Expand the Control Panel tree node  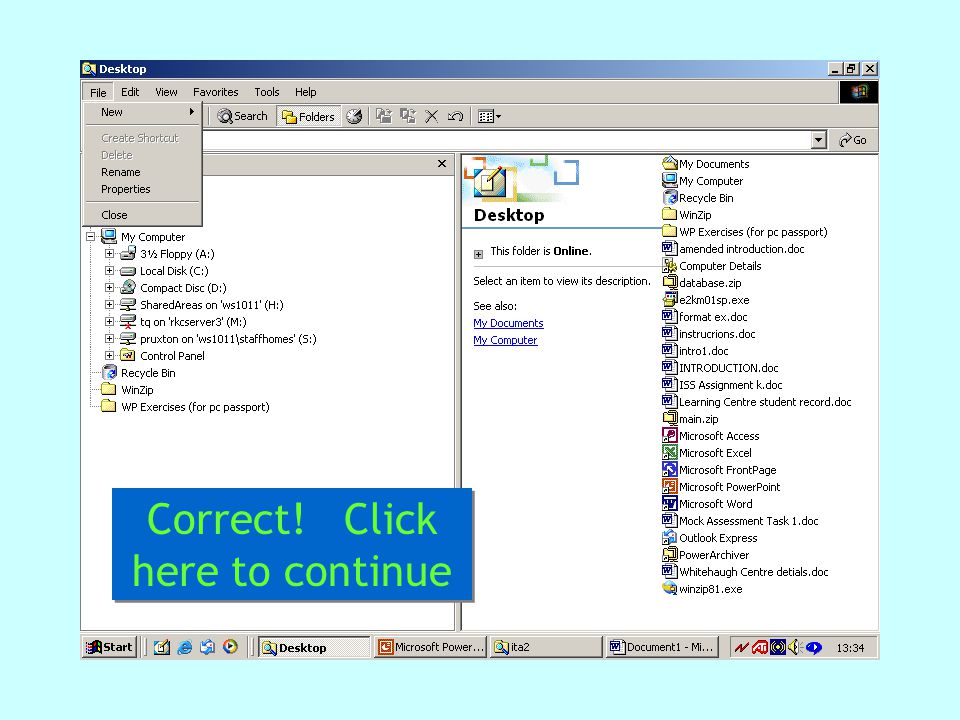click(110, 356)
